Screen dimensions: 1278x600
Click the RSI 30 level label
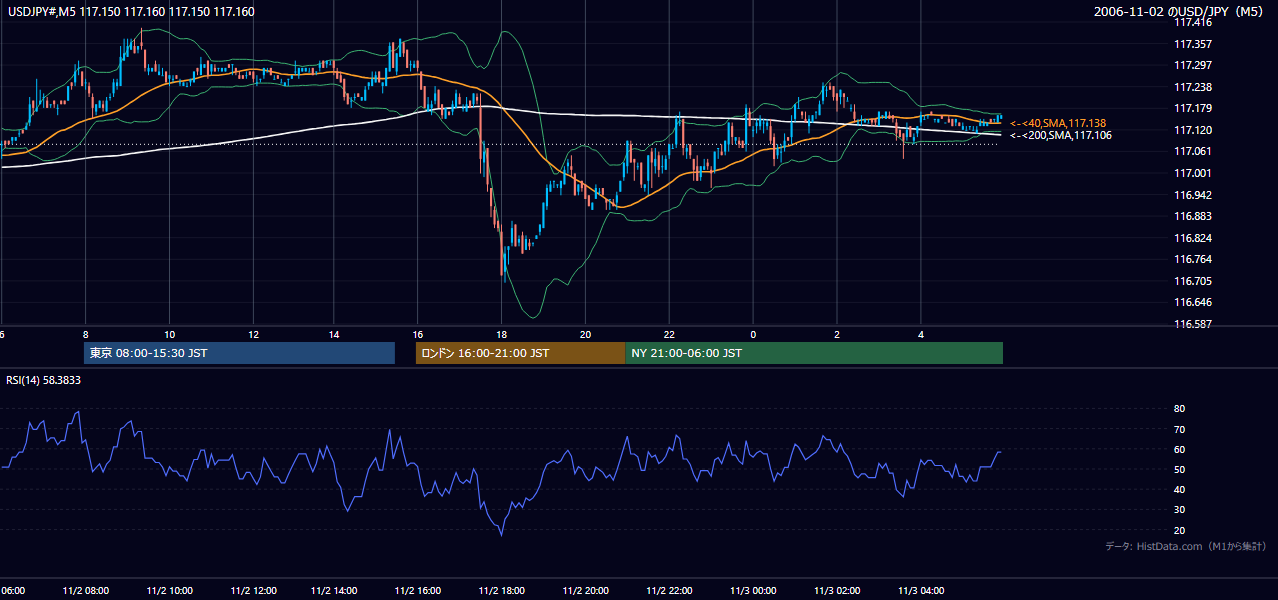pos(1179,510)
